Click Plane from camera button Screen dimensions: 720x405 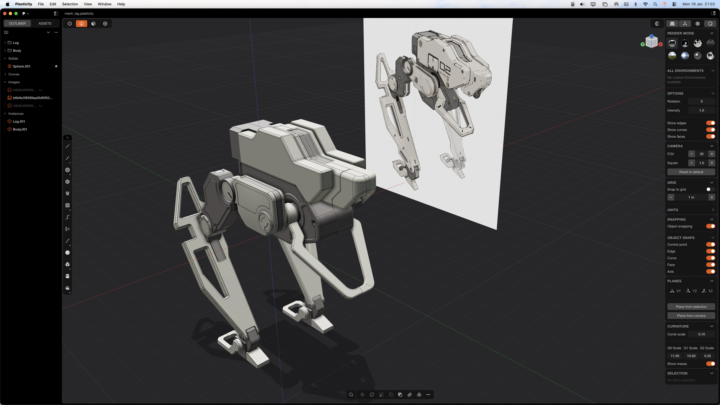point(691,315)
